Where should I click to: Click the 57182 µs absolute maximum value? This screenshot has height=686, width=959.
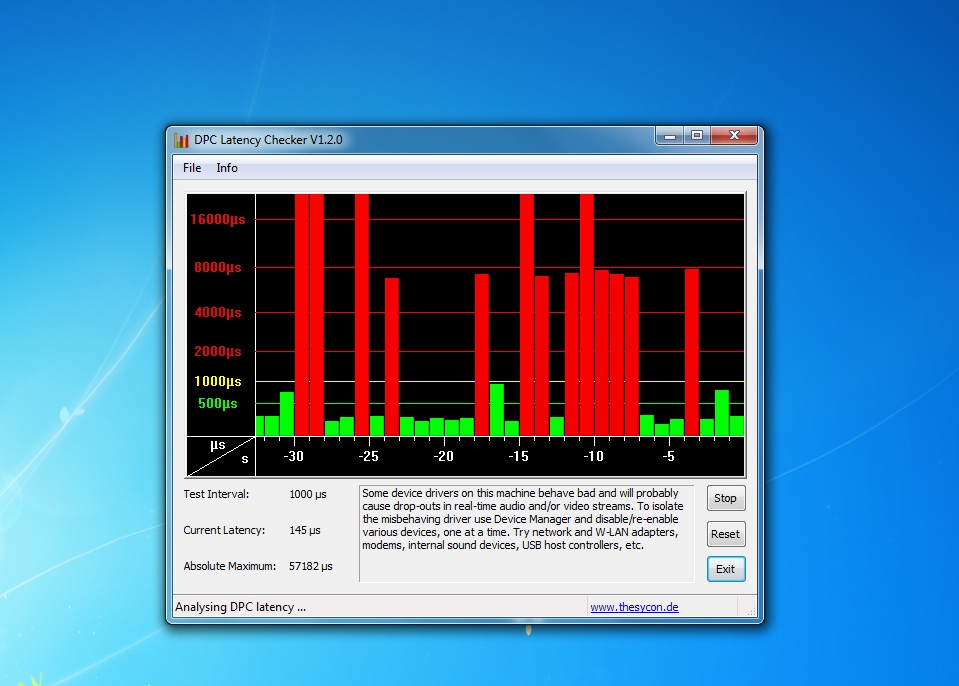point(311,566)
